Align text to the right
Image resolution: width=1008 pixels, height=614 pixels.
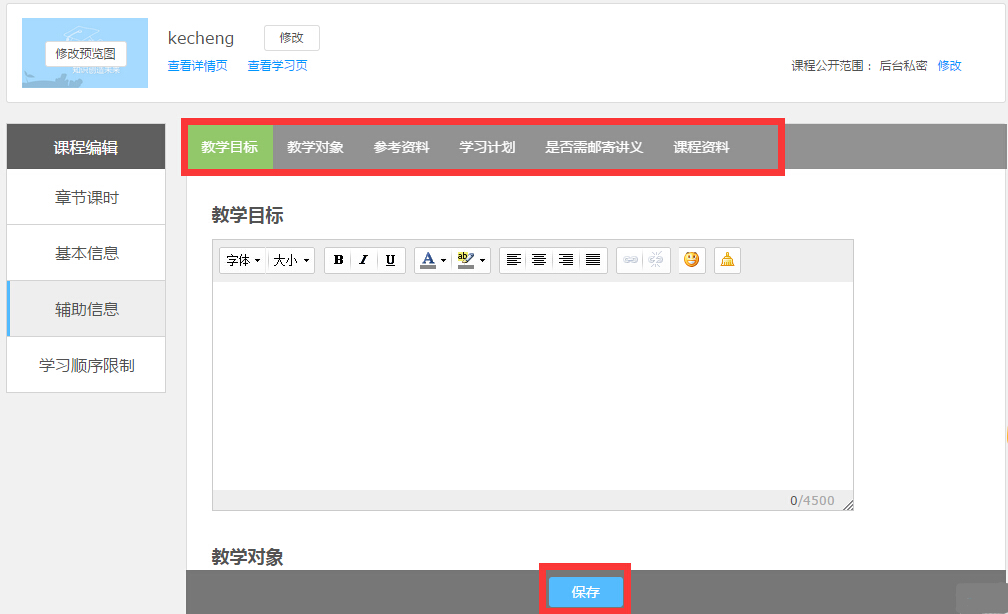(x=566, y=260)
